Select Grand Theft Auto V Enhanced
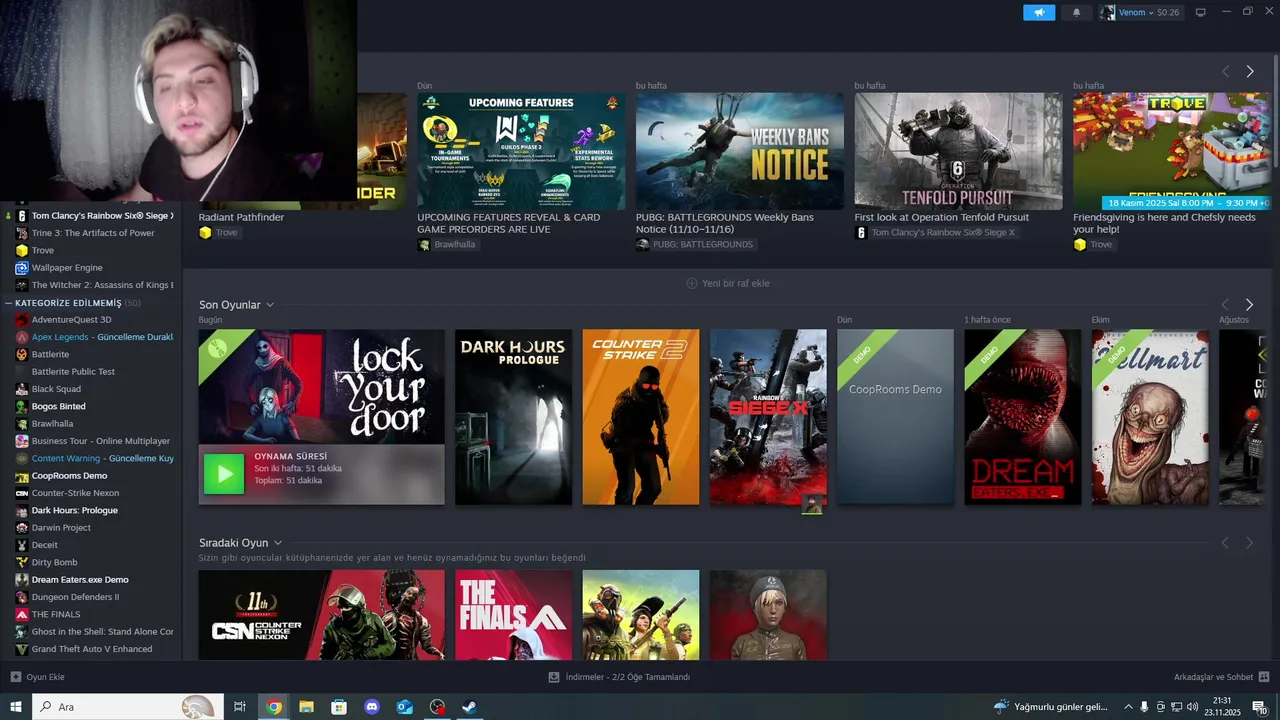This screenshot has height=720, width=1280. coord(92,649)
